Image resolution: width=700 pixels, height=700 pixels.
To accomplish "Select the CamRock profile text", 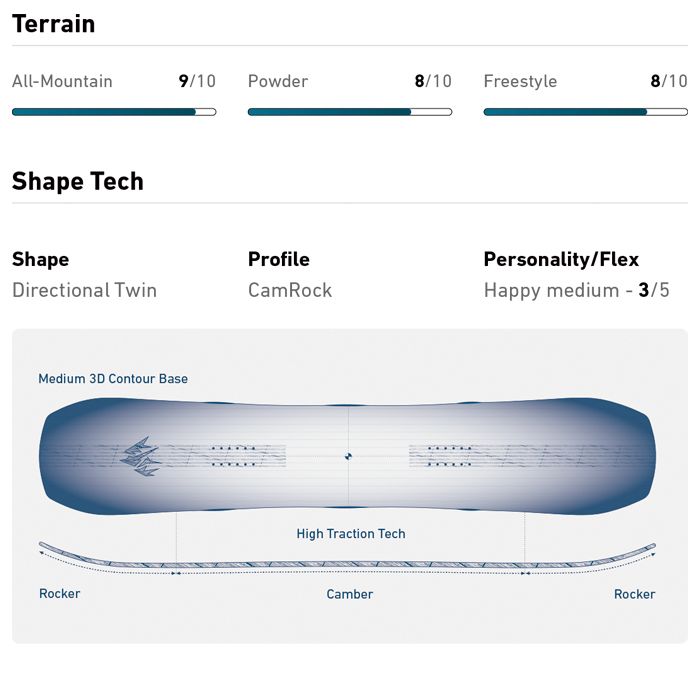I will click(x=290, y=290).
